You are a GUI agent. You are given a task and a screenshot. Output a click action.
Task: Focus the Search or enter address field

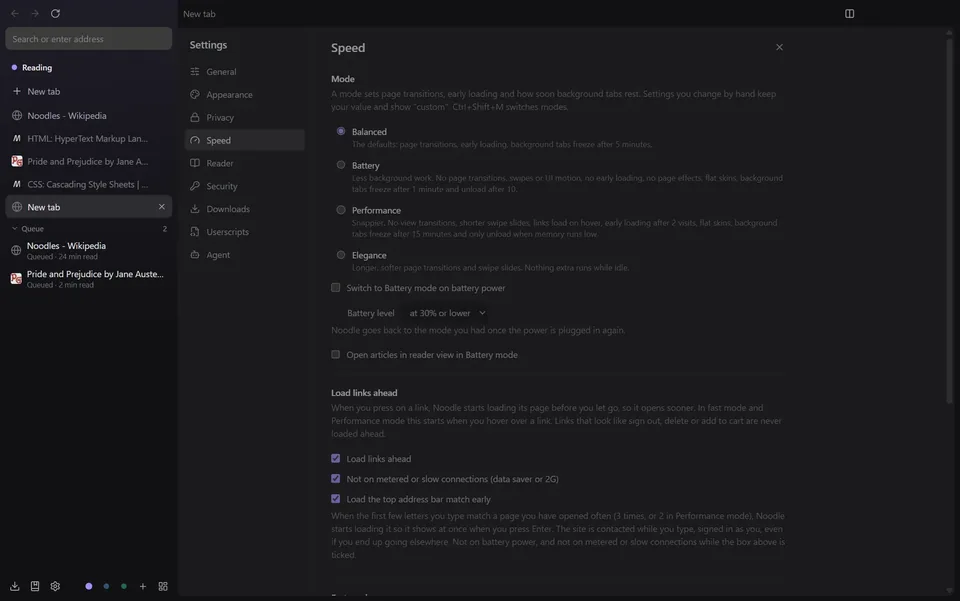(89, 39)
